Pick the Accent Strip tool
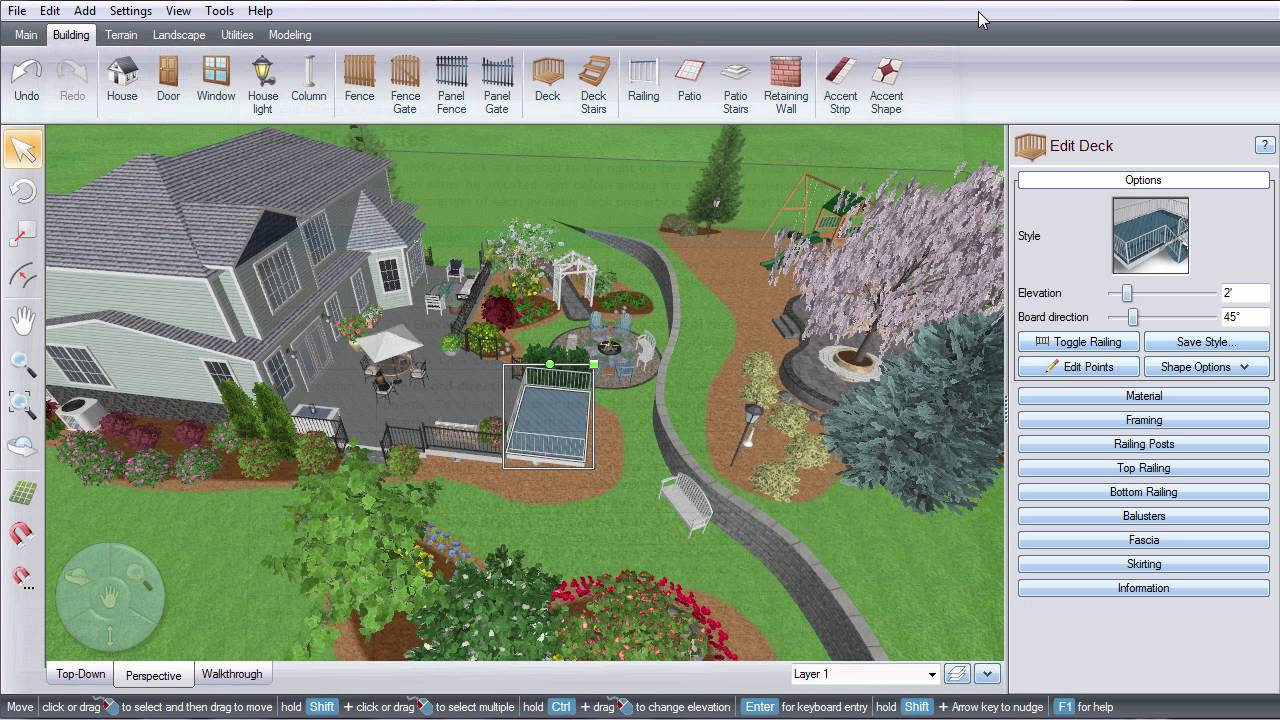Screen dimensions: 1280x720 840,85
